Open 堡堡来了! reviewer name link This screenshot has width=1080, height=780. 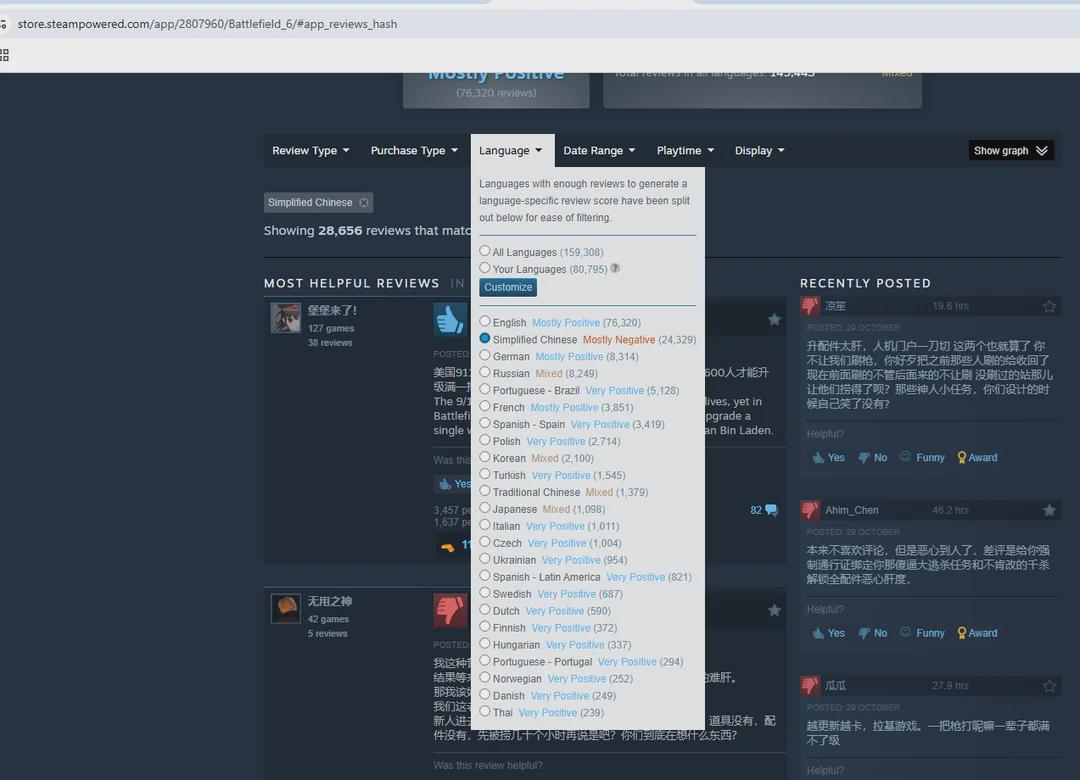click(332, 310)
